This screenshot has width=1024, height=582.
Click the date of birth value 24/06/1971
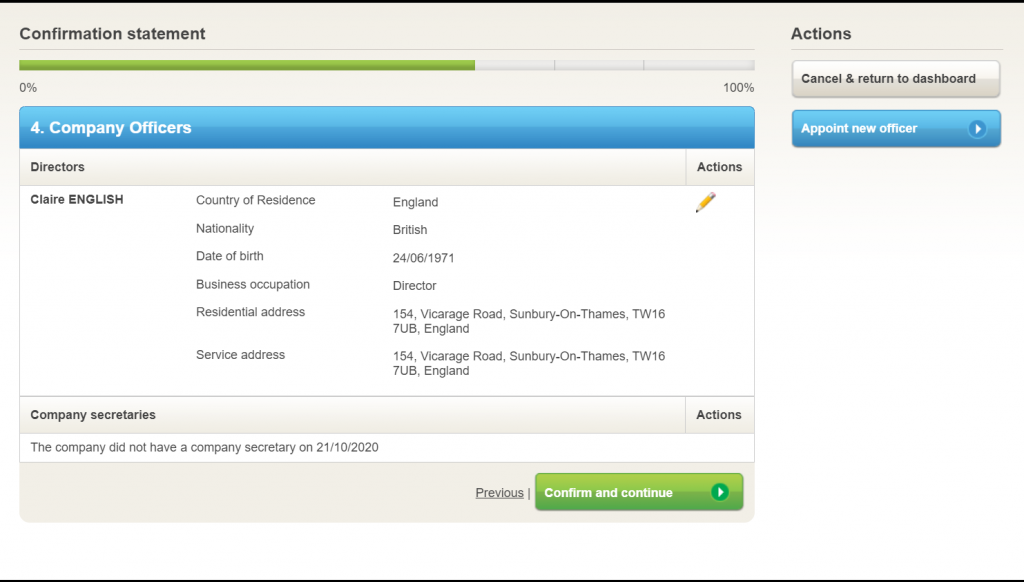(423, 258)
